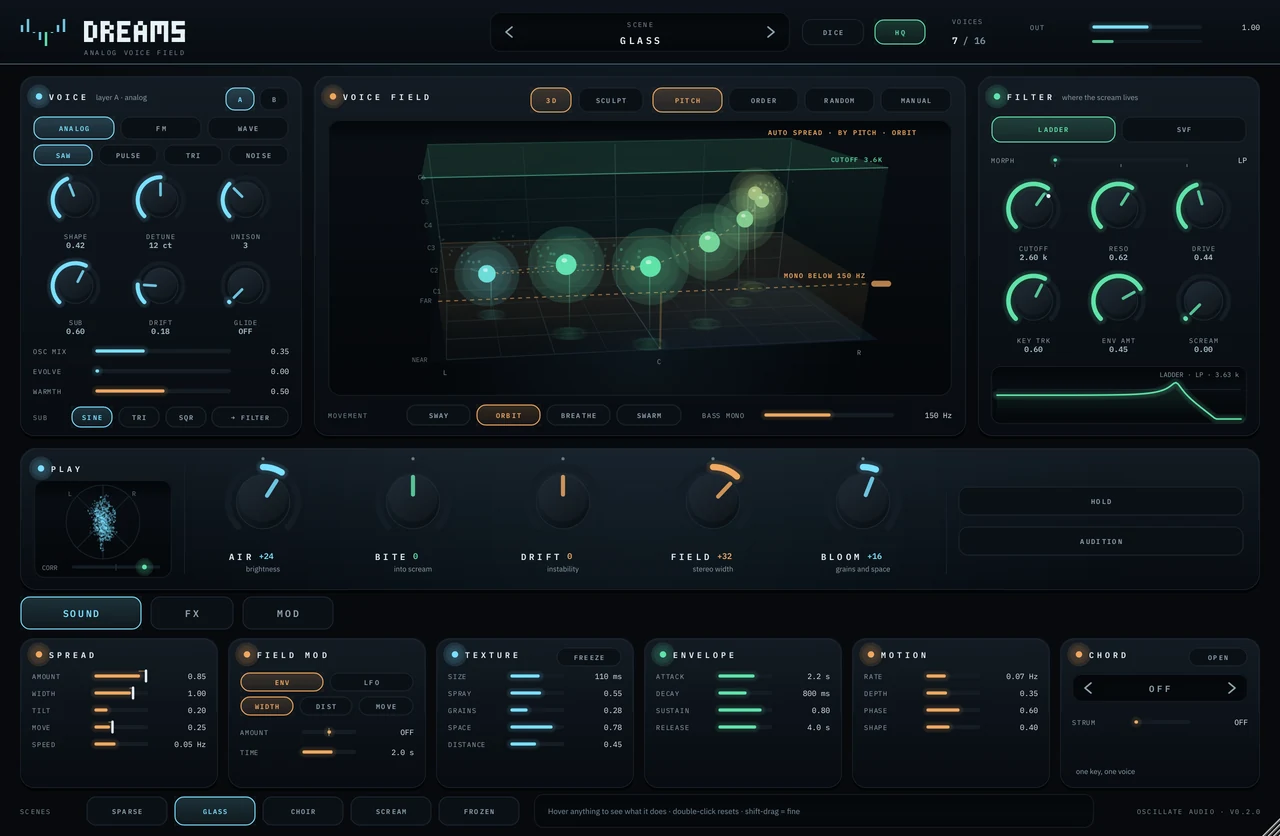Load the Frozen scene
Viewport: 1280px width, 836px height.
pos(479,811)
